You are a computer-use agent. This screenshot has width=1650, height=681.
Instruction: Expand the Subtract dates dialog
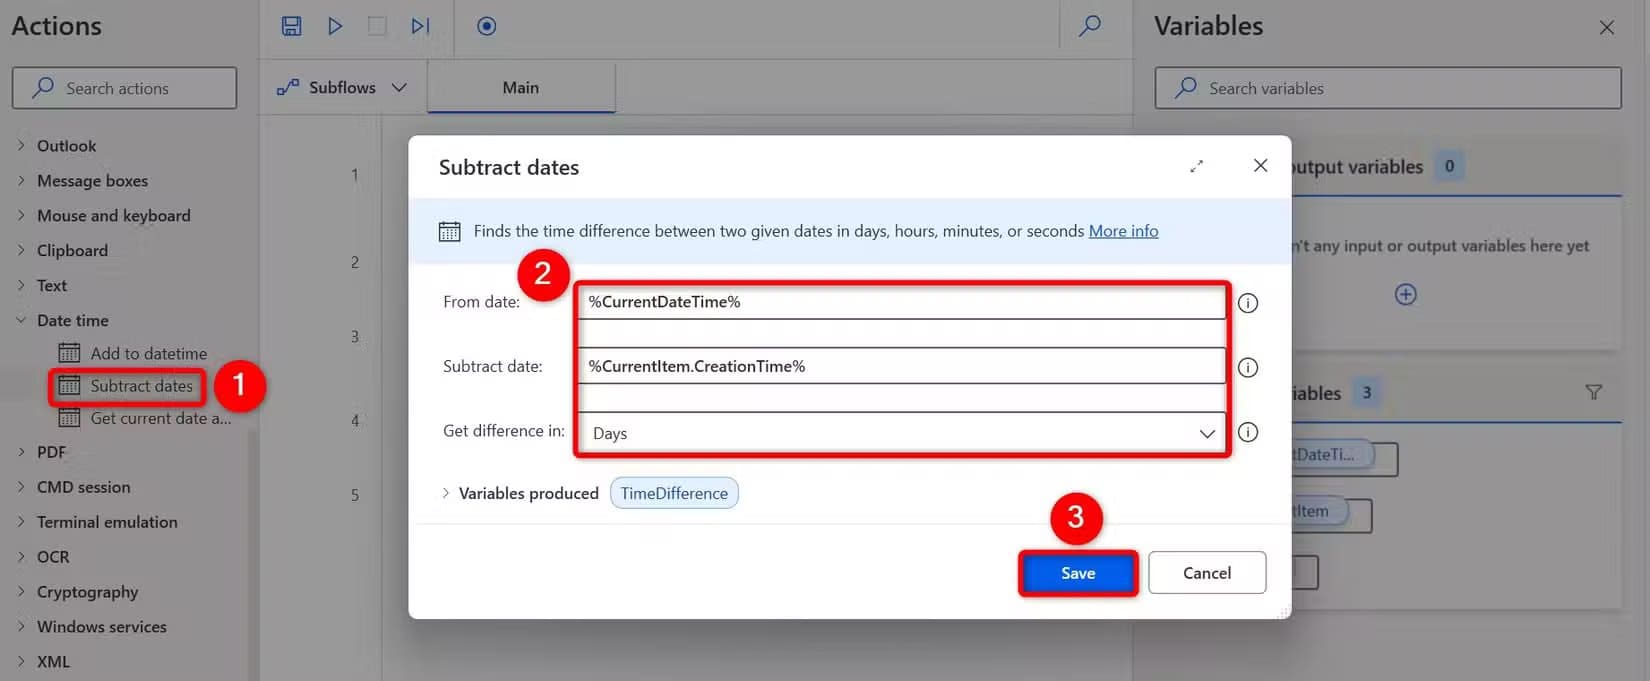[x=1196, y=166]
